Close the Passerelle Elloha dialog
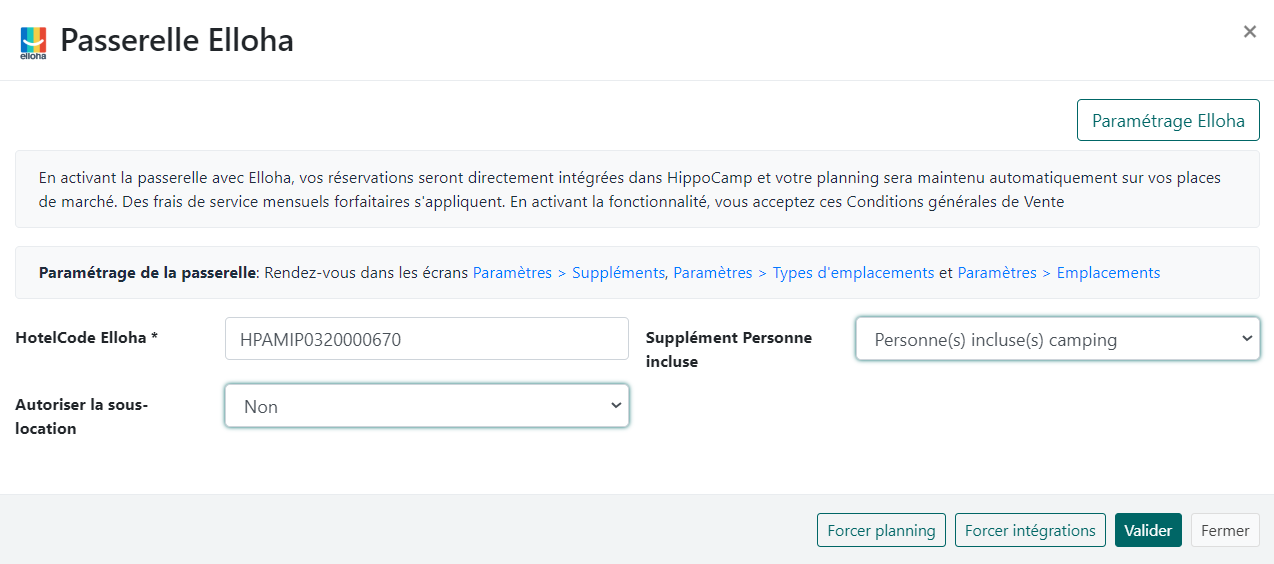Viewport: 1274px width, 564px height. click(x=1249, y=32)
